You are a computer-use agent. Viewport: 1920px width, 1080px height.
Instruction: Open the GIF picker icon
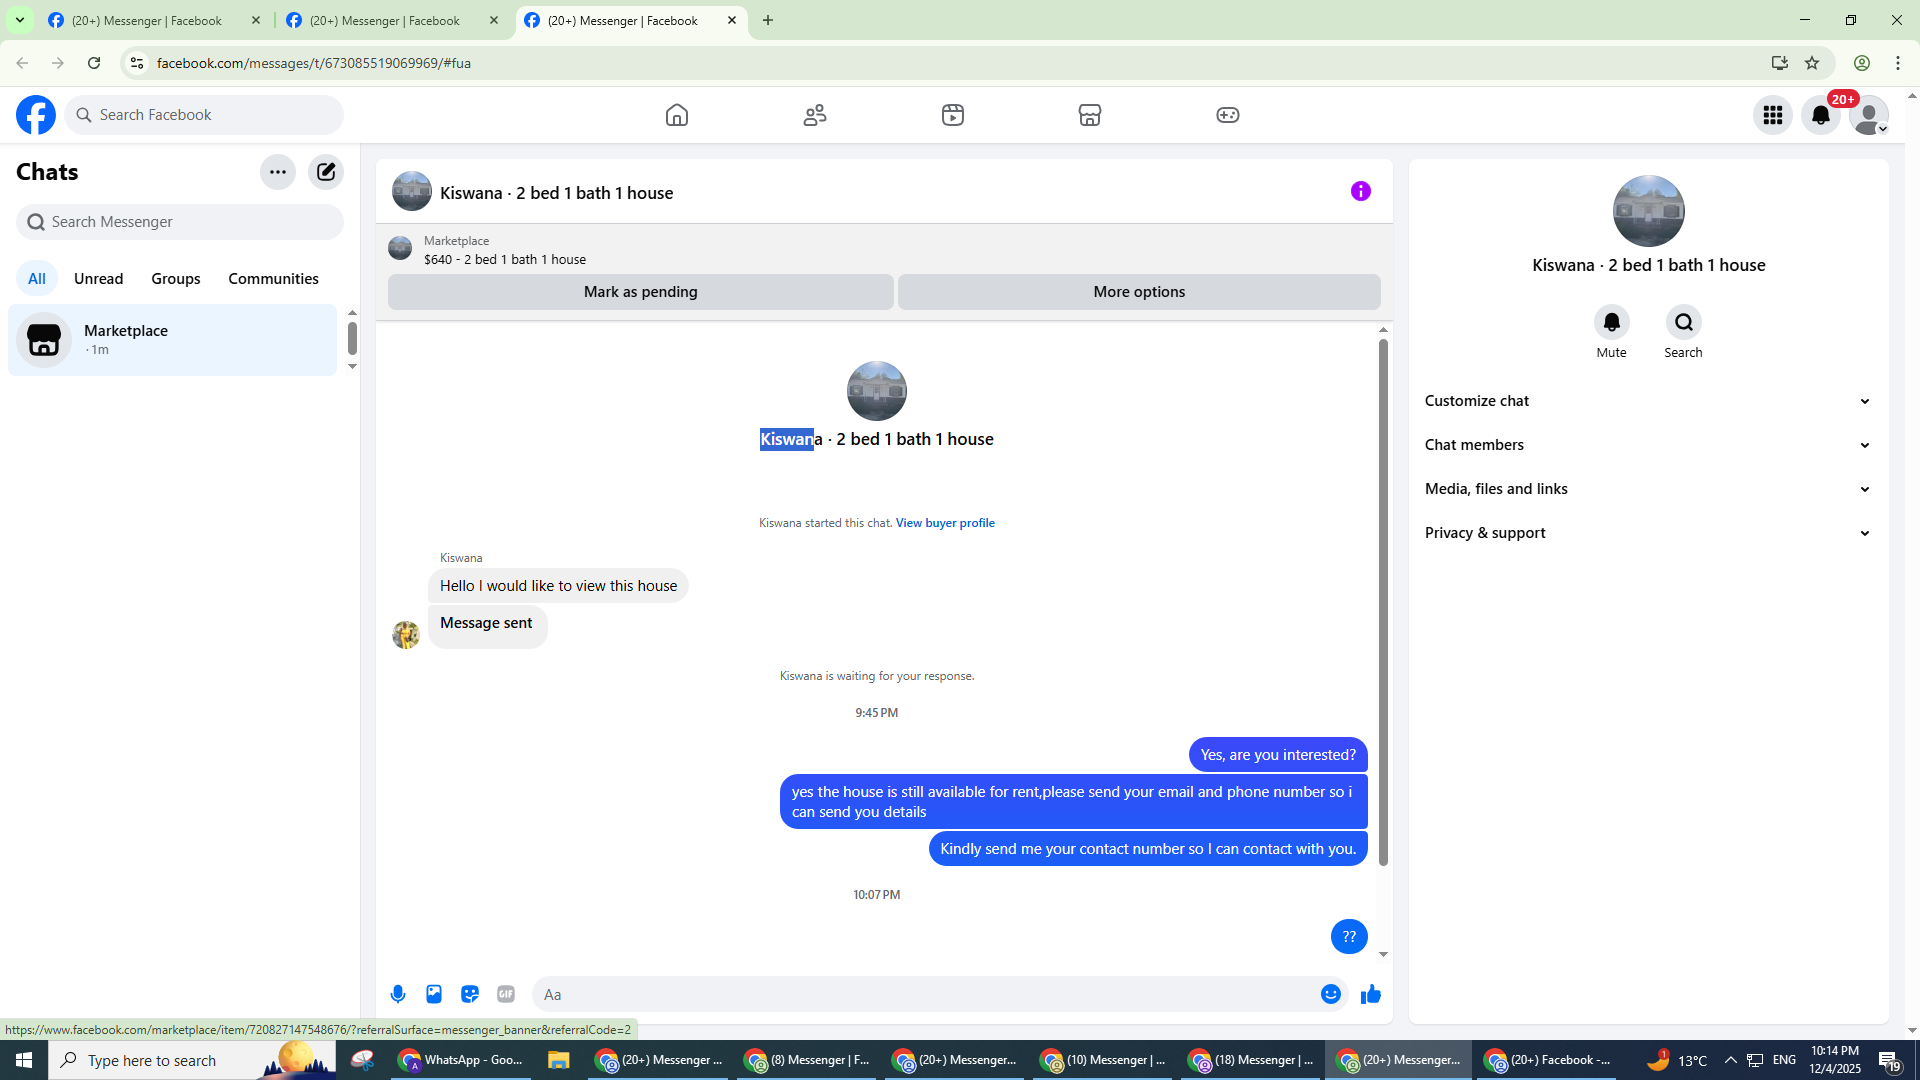pyautogui.click(x=506, y=994)
